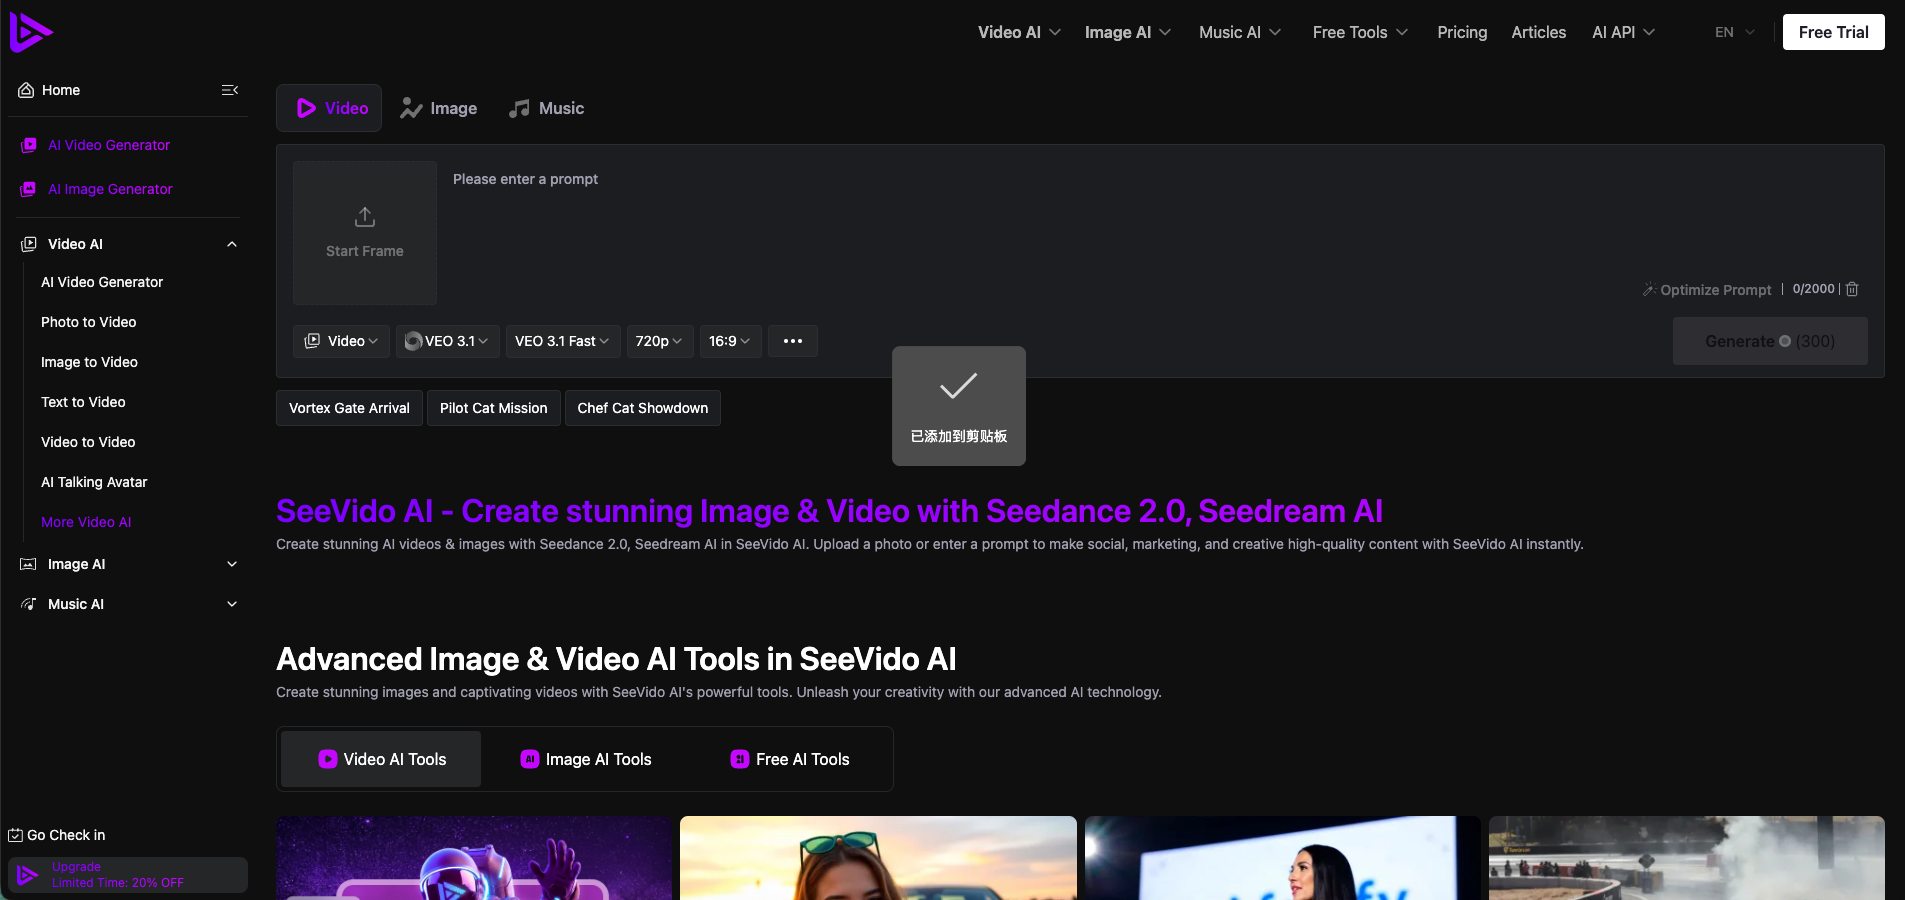
Task: Open the VEO 3.1 model dropdown
Action: point(447,341)
